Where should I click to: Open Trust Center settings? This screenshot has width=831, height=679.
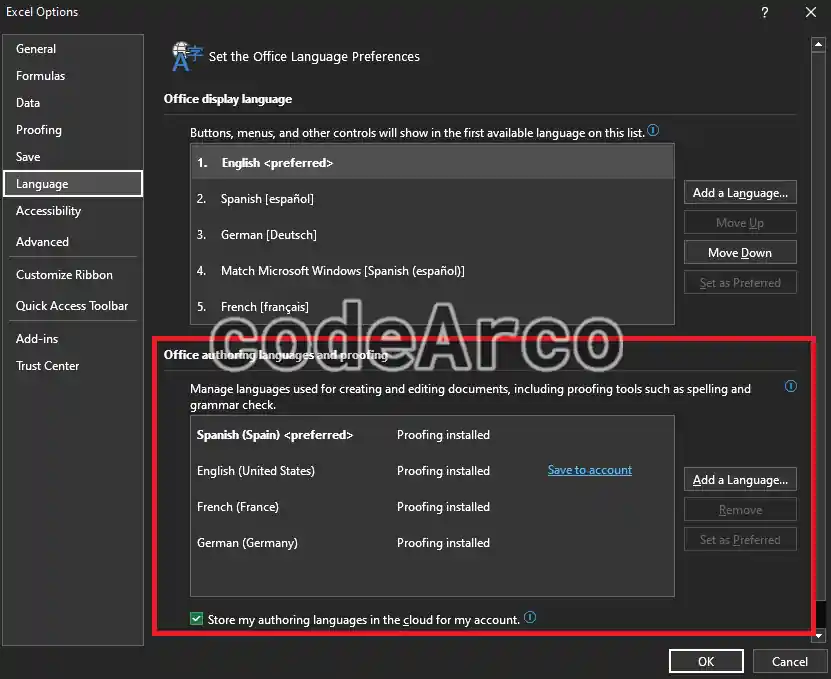(73, 366)
